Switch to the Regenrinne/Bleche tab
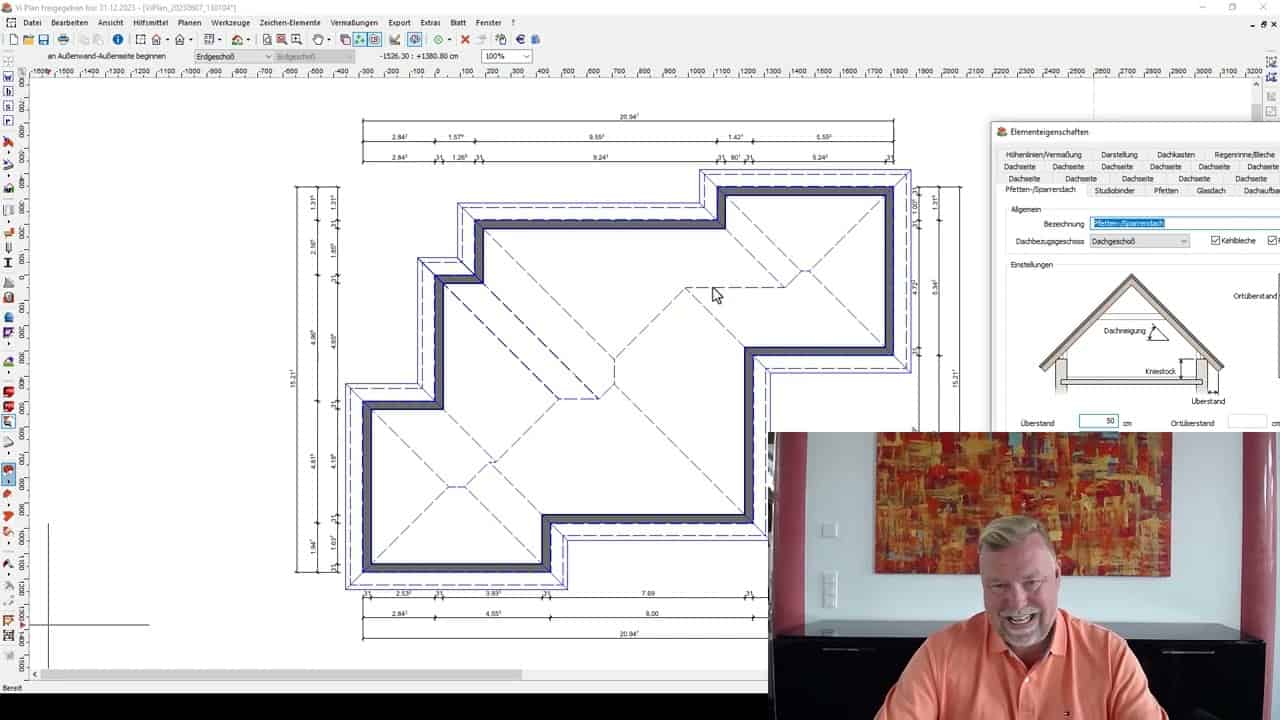The height and width of the screenshot is (720, 1280). coord(1244,155)
